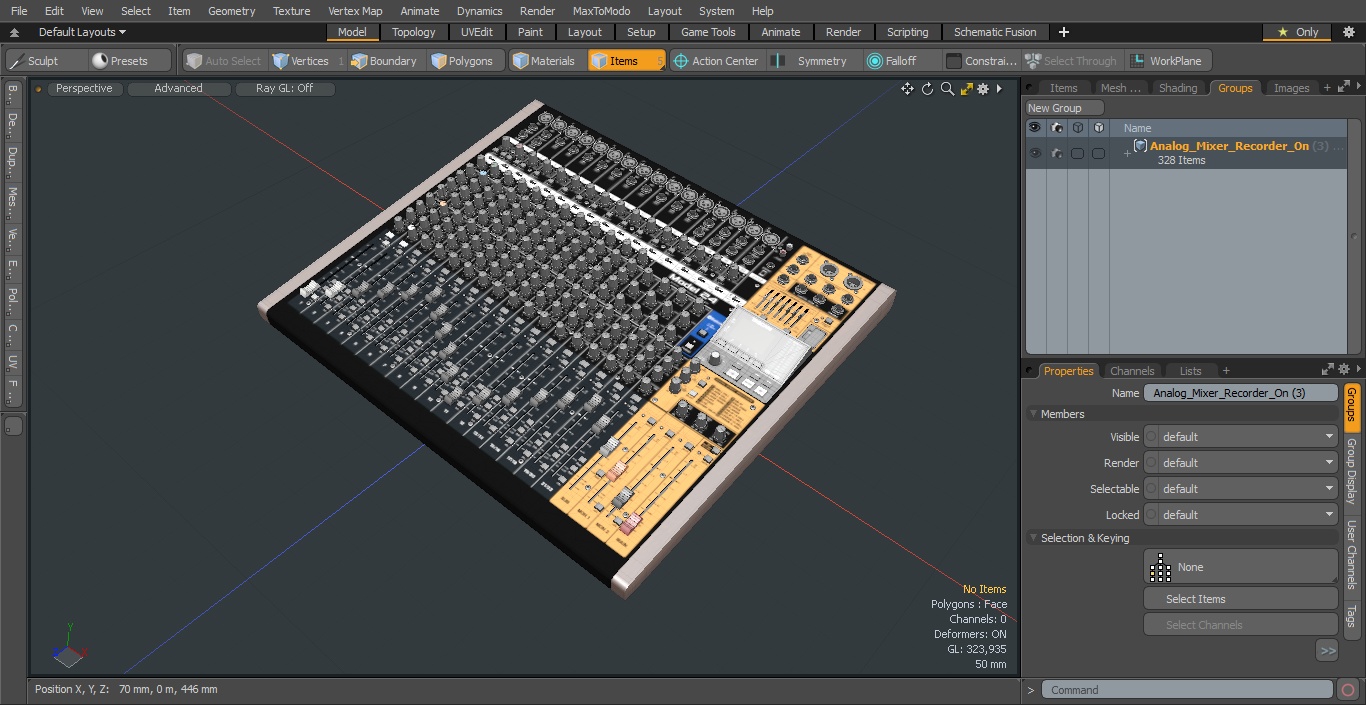1366x705 pixels.
Task: Click the XYZ axis gizmo in viewport
Action: tap(68, 646)
